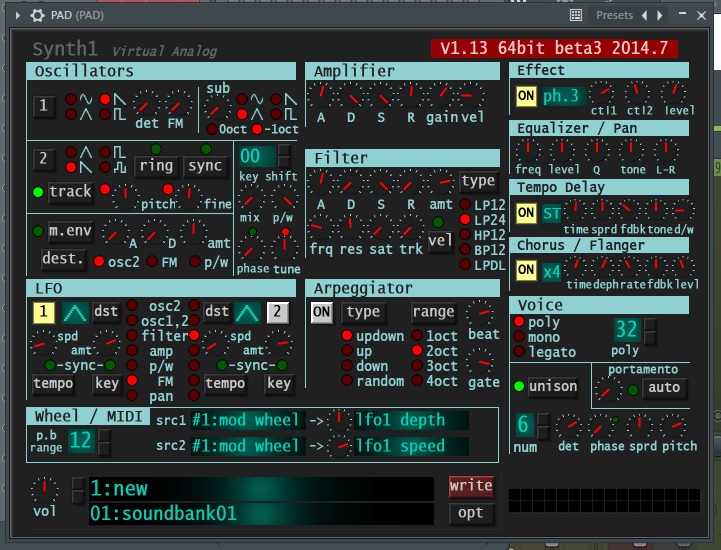
Task: Select the arpeggiator random mode
Action: tap(347, 380)
